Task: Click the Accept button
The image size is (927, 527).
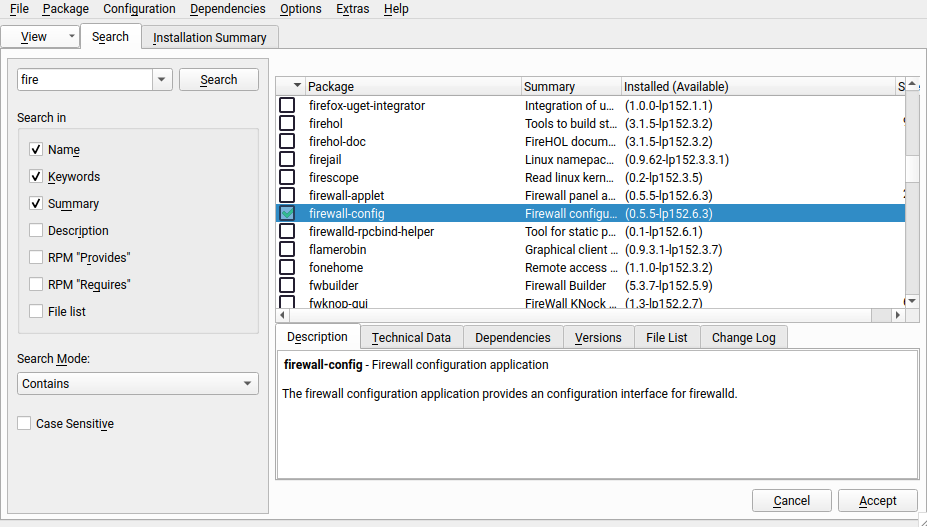Action: click(x=878, y=501)
